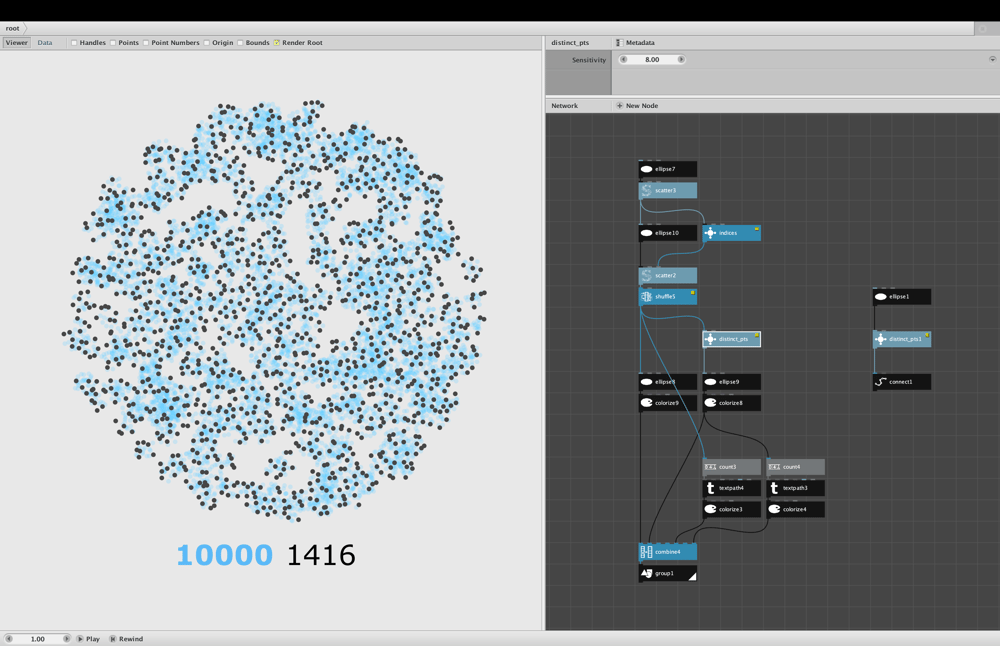The width and height of the screenshot is (1000, 646).
Task: Select the distinct_pts1 node icon
Action: [880, 339]
